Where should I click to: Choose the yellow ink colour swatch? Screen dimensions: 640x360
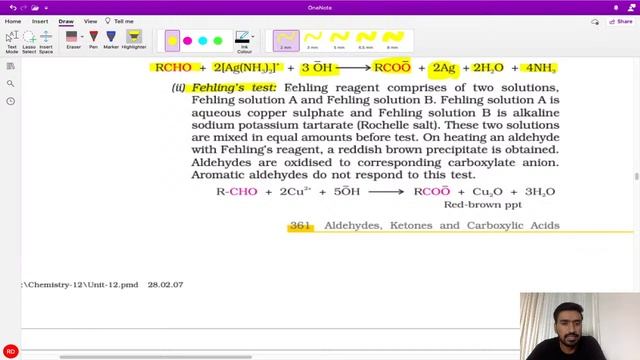[x=172, y=40]
